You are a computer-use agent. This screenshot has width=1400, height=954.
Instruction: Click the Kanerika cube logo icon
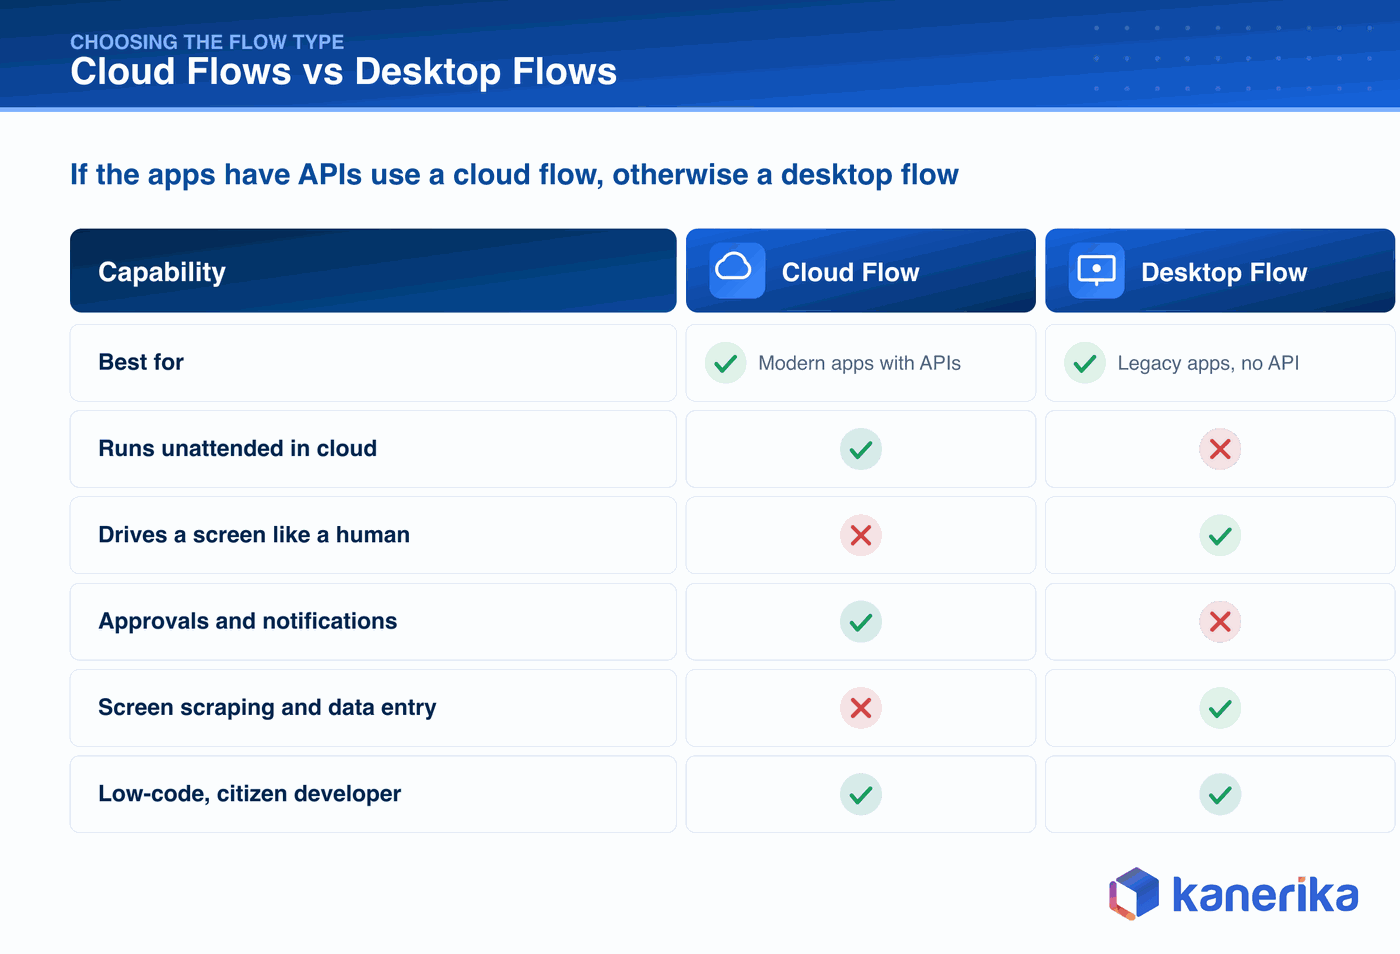point(1134,893)
